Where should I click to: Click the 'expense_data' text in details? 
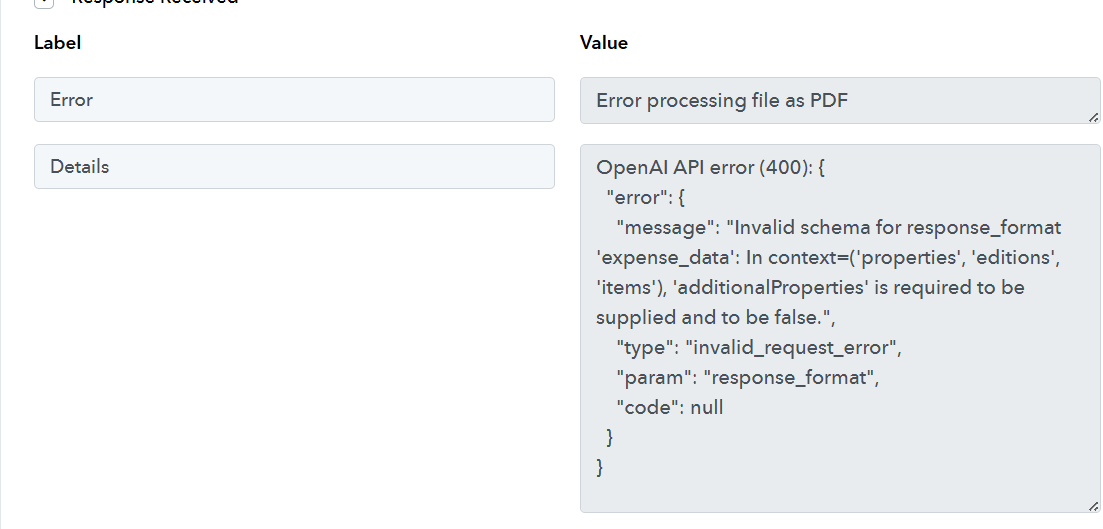pyautogui.click(x=656, y=257)
